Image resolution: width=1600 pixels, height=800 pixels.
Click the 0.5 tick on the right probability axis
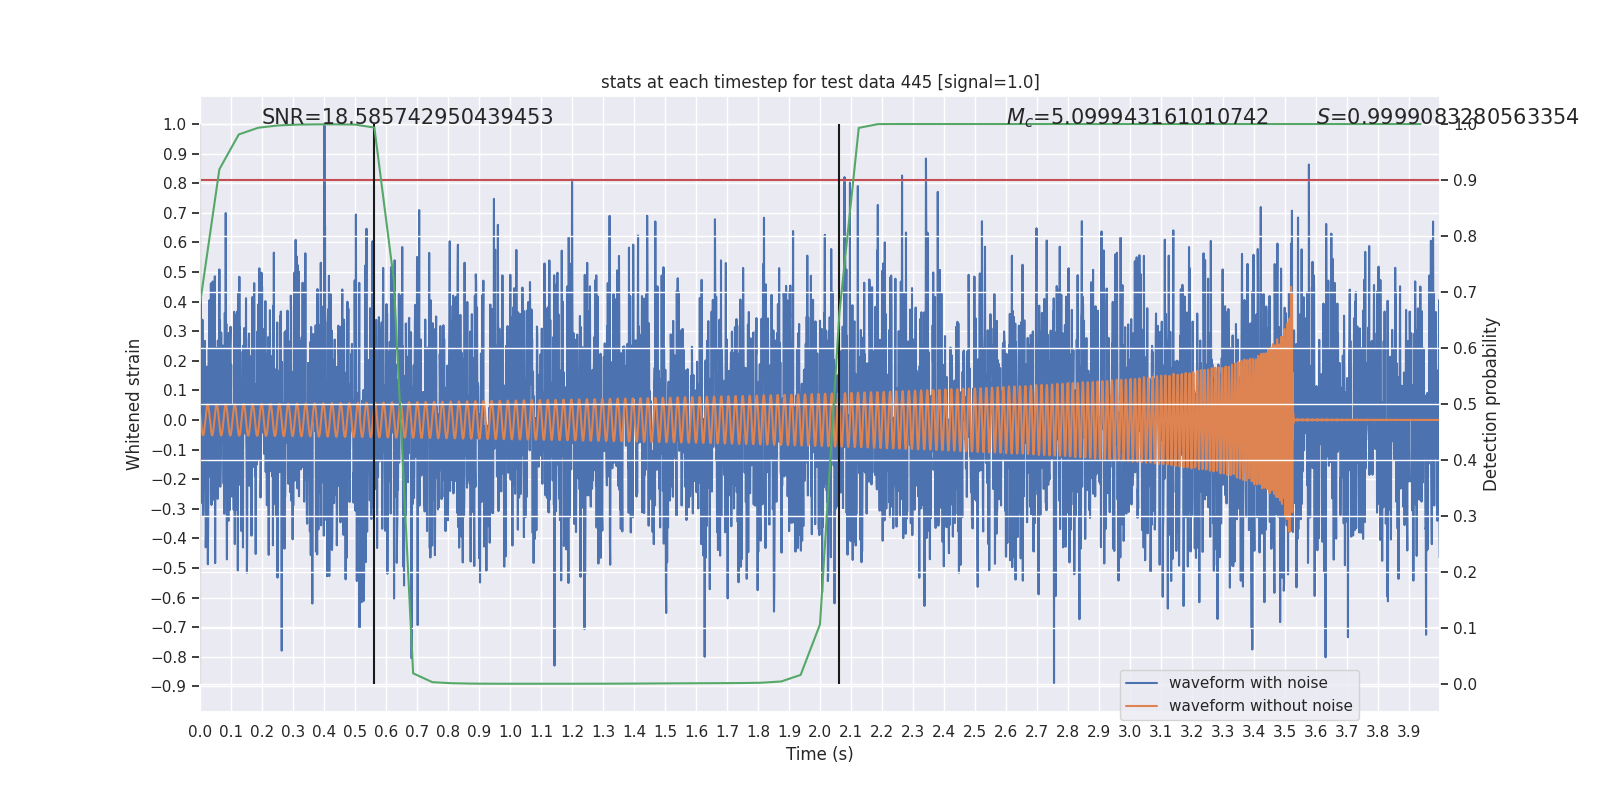tap(1465, 405)
